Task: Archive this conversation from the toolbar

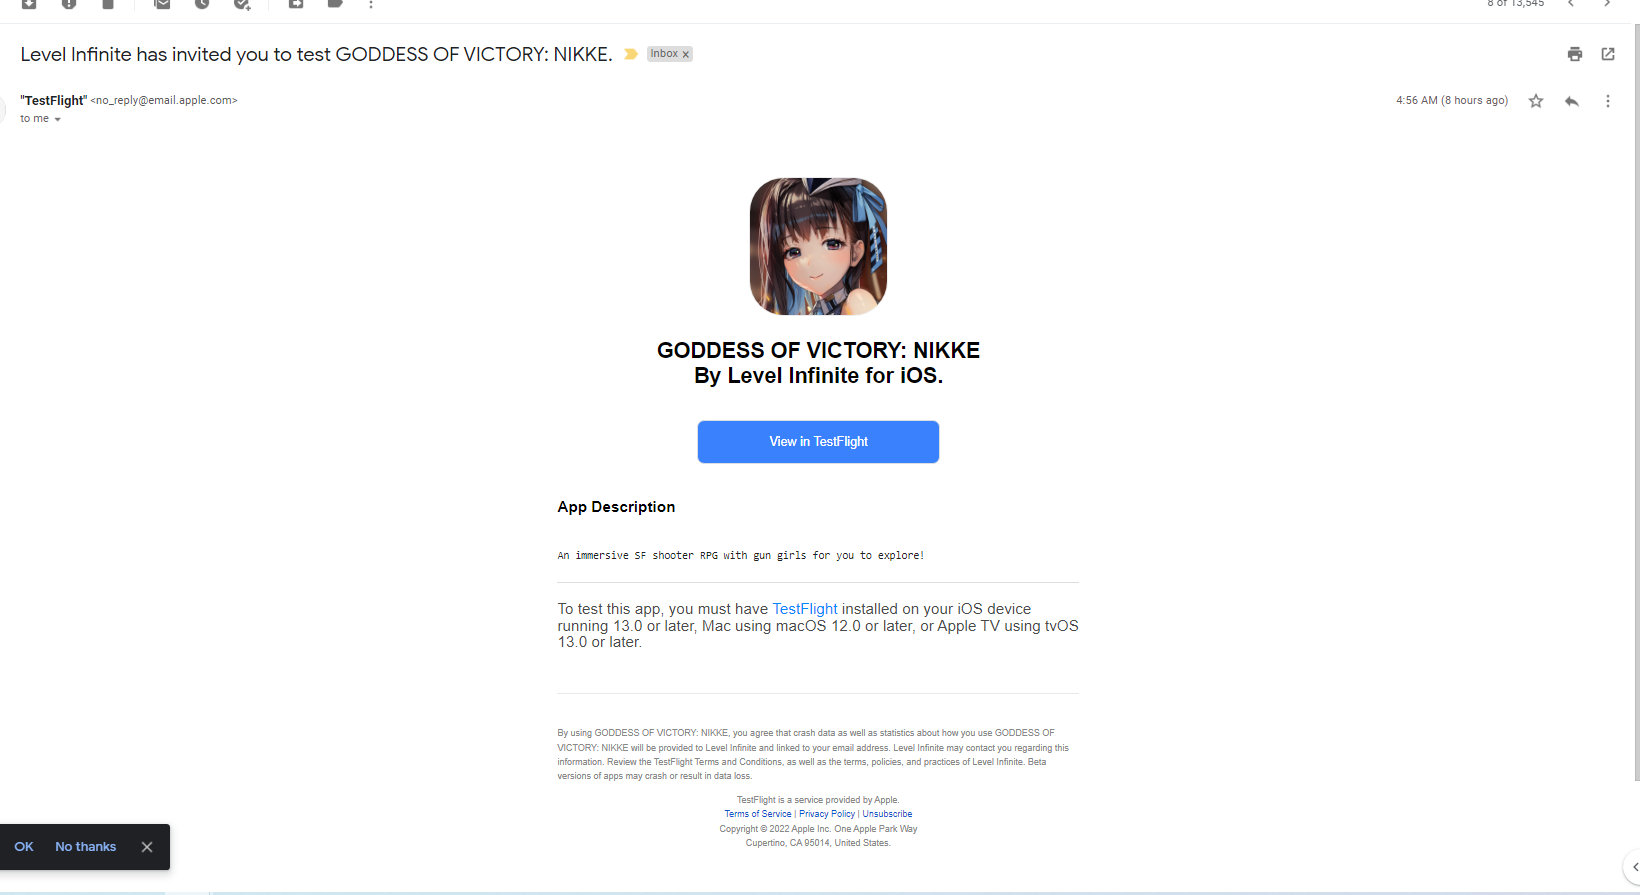Action: pyautogui.click(x=29, y=4)
